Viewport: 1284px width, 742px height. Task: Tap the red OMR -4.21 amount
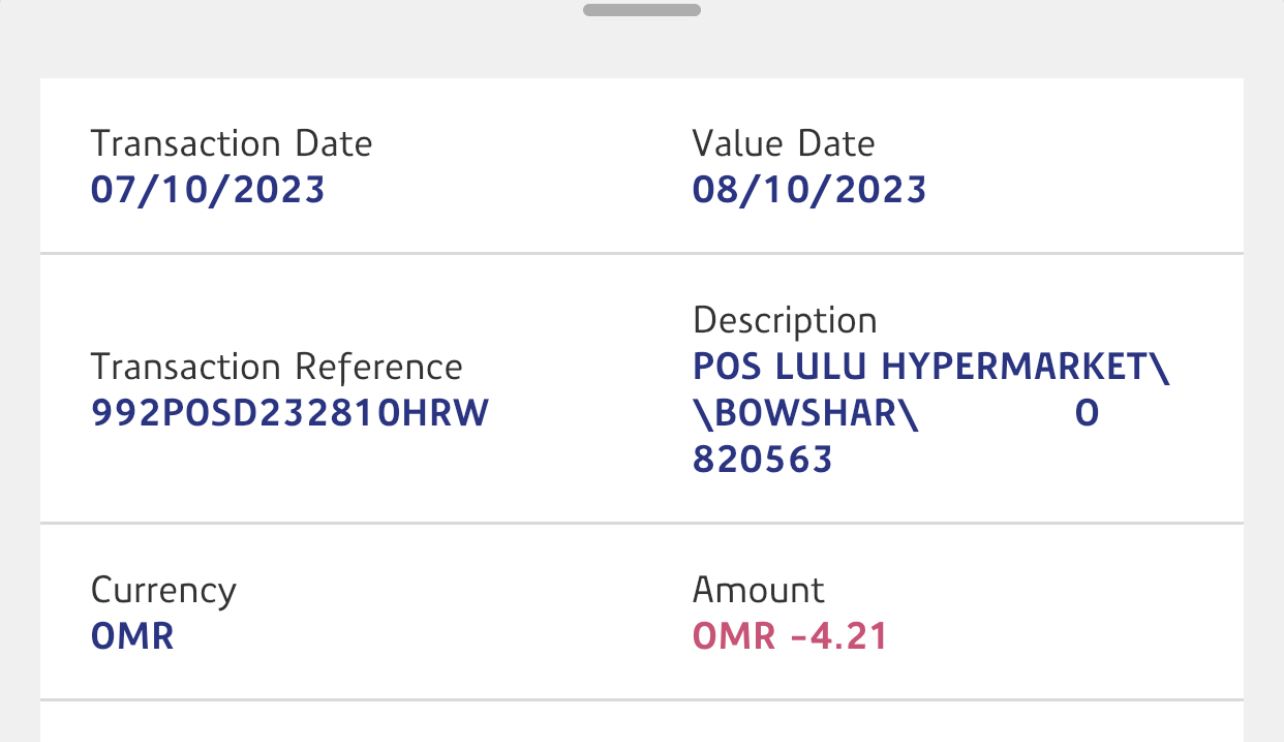click(x=790, y=636)
